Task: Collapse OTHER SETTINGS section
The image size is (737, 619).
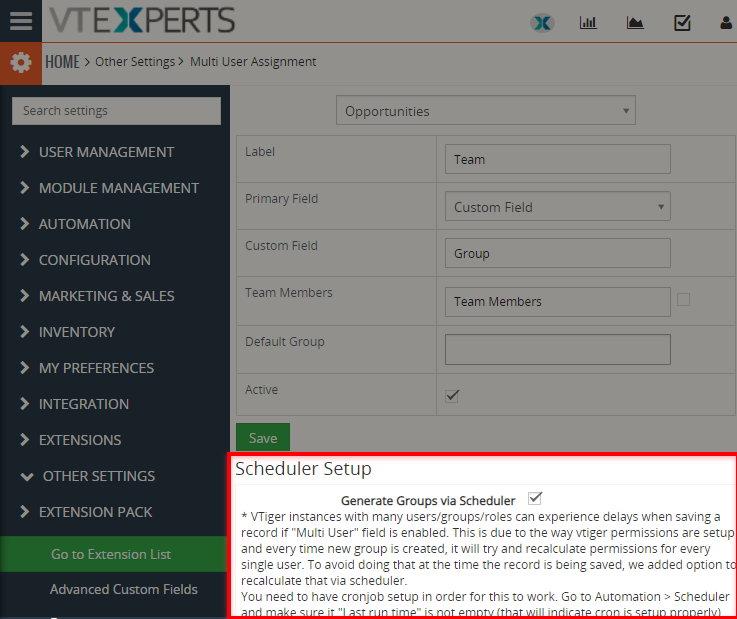Action: (x=88, y=476)
